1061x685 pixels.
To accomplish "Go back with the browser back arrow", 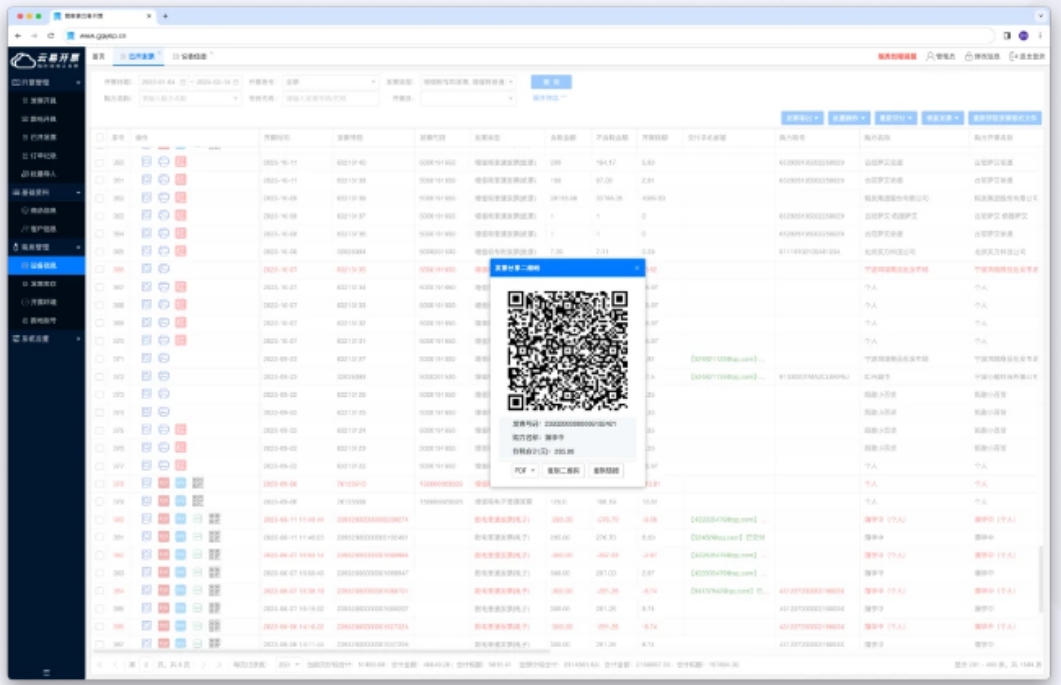I will [18, 35].
